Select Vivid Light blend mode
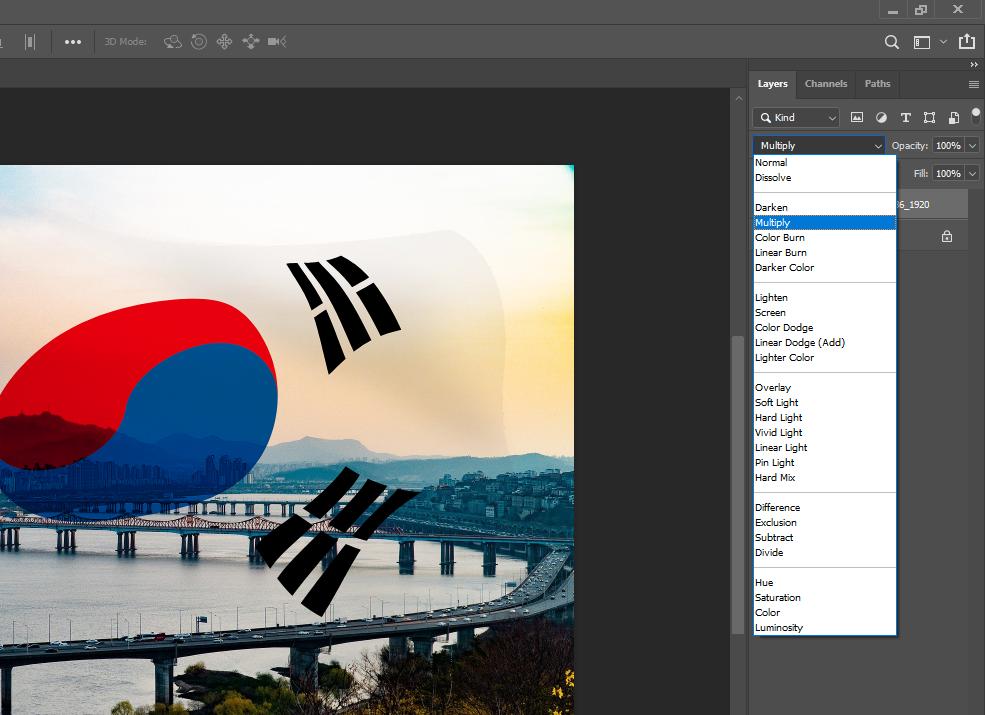 [824, 433]
